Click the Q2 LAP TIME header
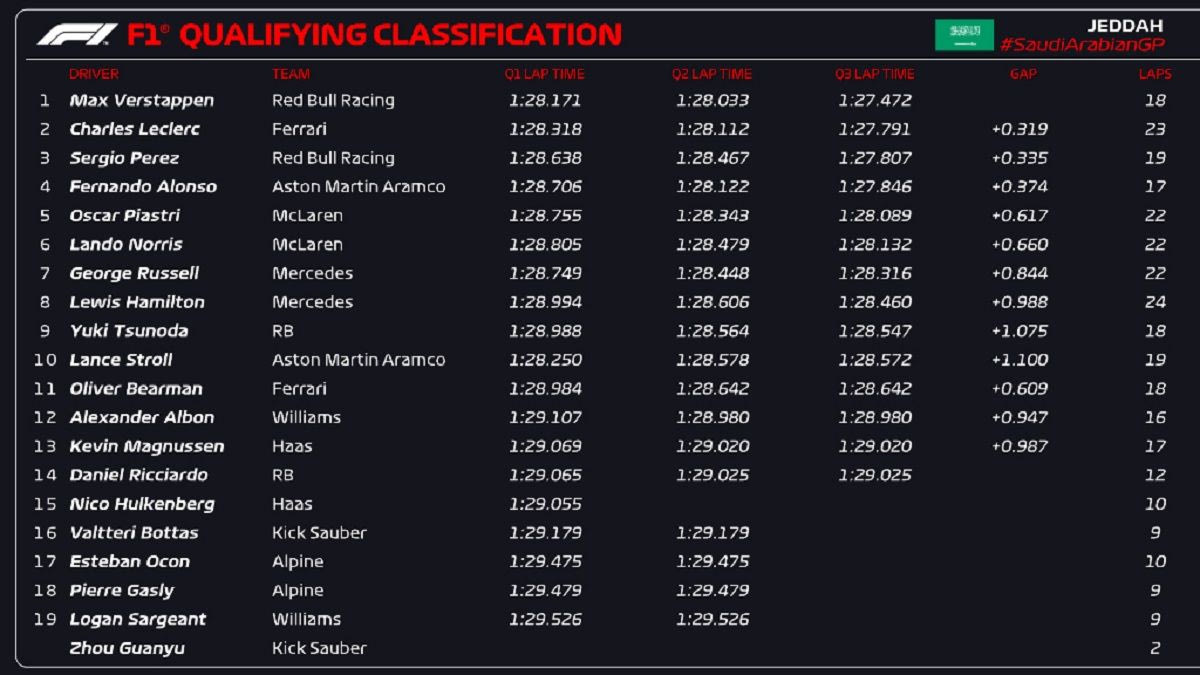This screenshot has width=1200, height=675. pos(712,74)
